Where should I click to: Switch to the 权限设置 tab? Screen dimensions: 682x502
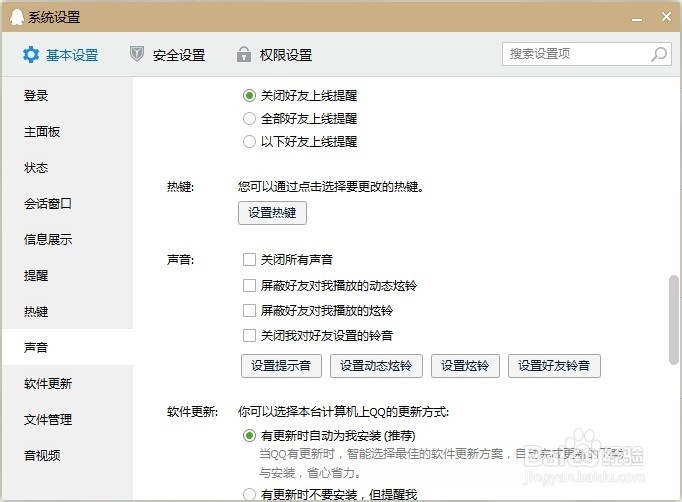click(274, 55)
